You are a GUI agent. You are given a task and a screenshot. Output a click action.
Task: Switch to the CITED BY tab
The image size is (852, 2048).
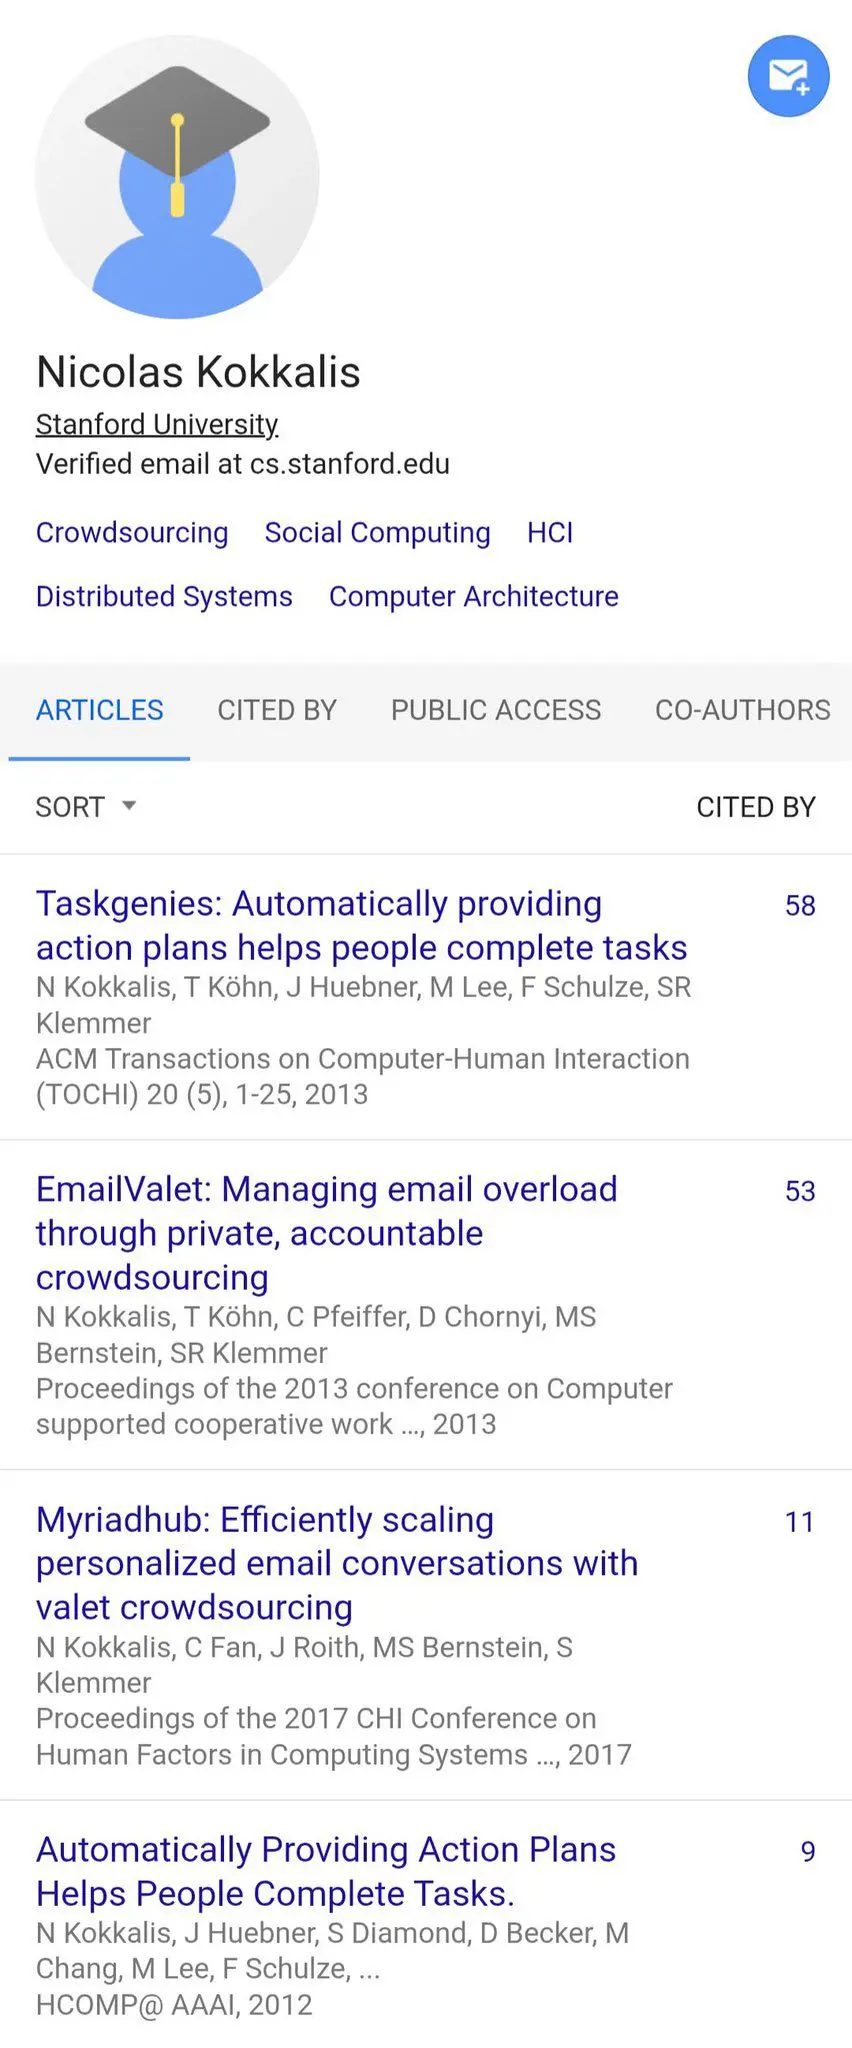(277, 710)
